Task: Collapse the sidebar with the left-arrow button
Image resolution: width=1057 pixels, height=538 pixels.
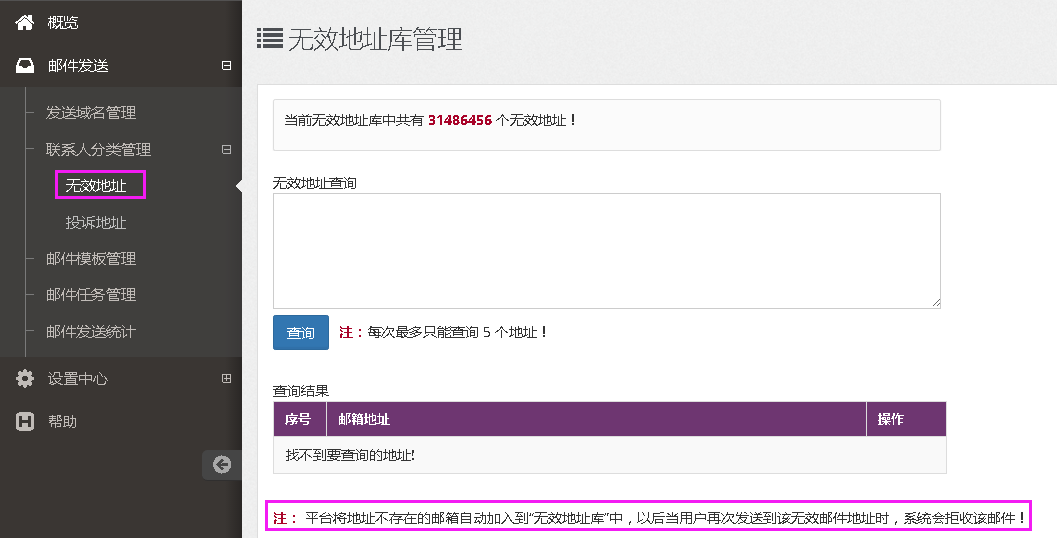Action: 222,464
